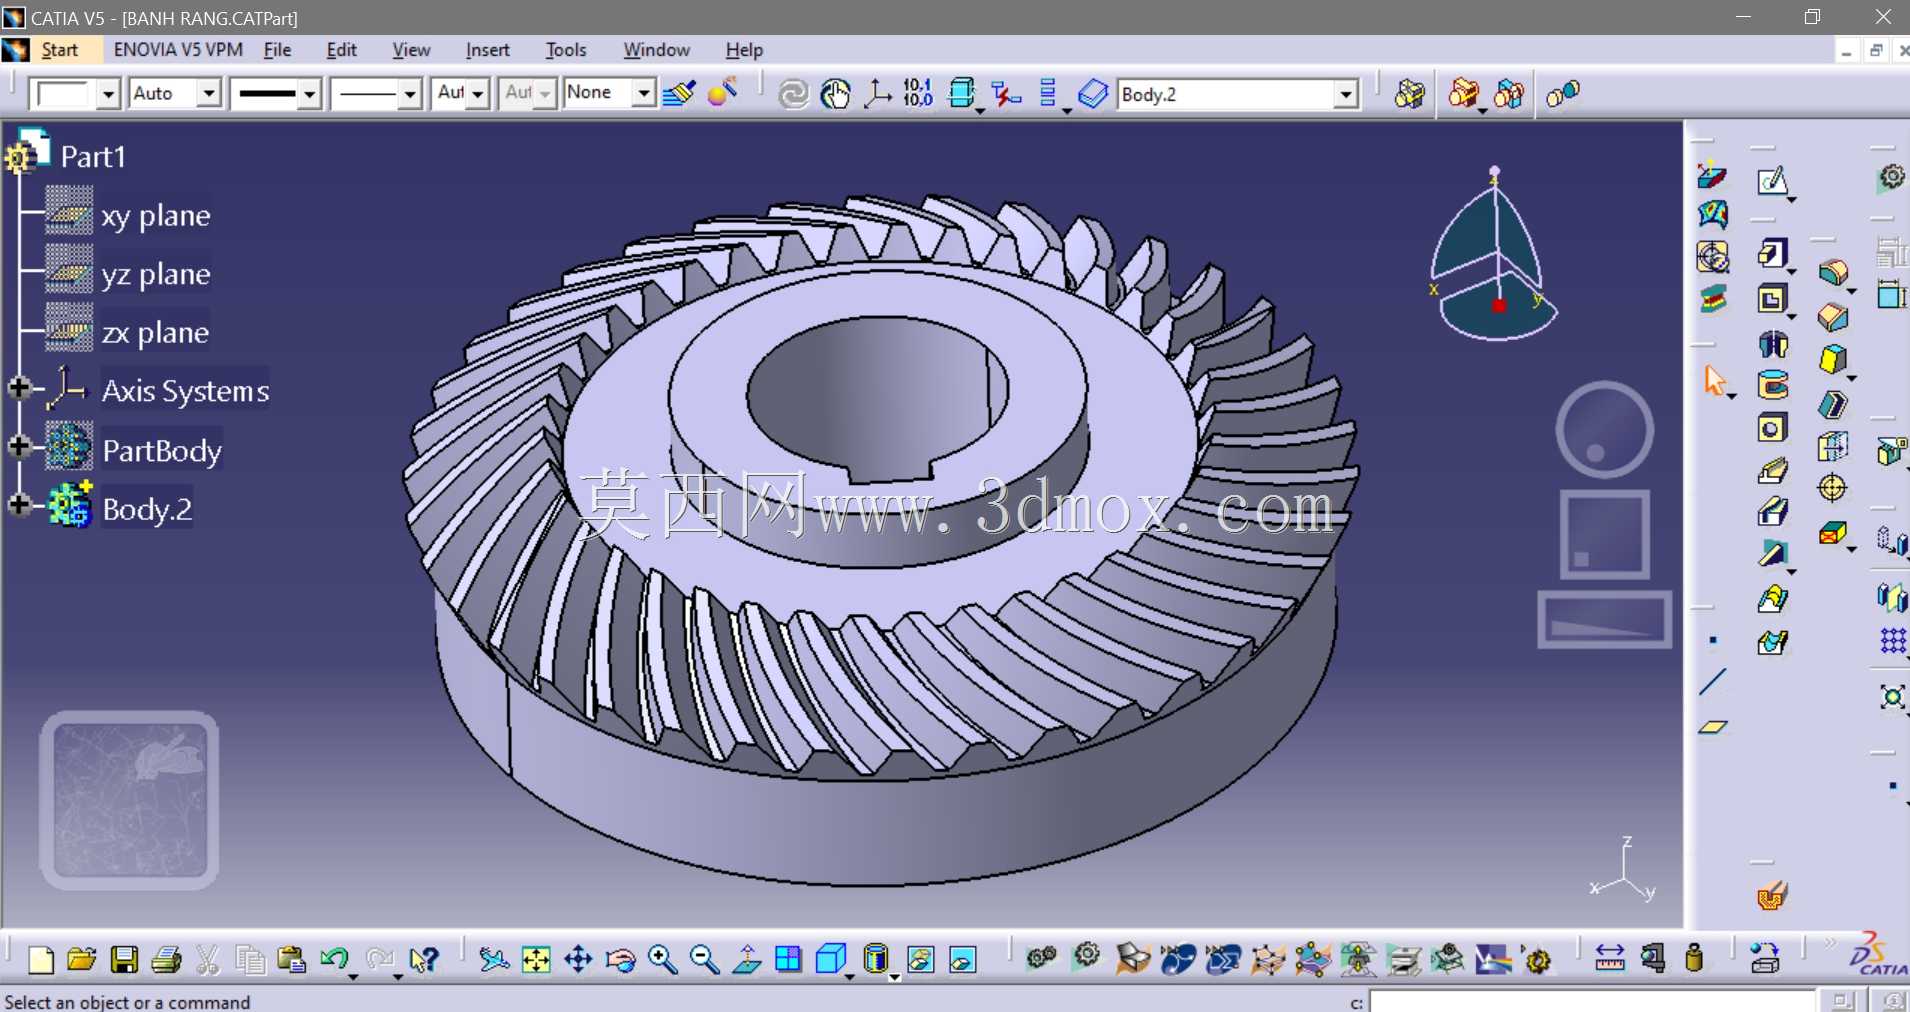Select the yz plane in the tree
This screenshot has width=1910, height=1012.
click(x=155, y=274)
